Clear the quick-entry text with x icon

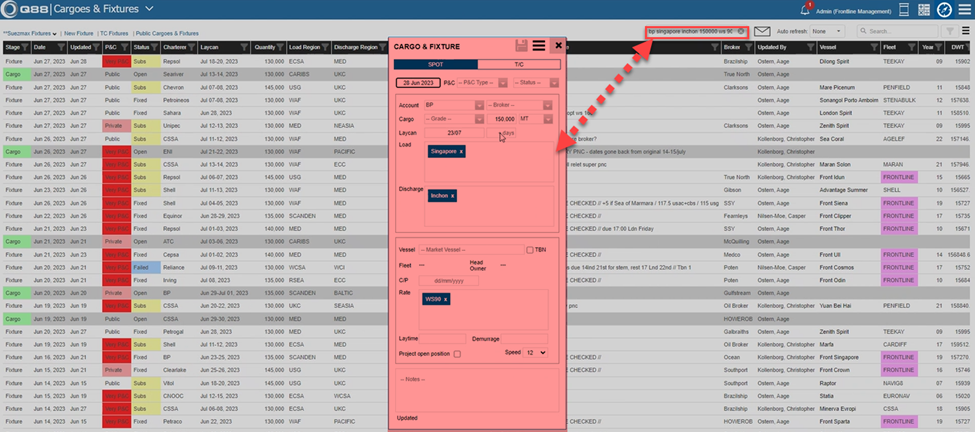743,31
